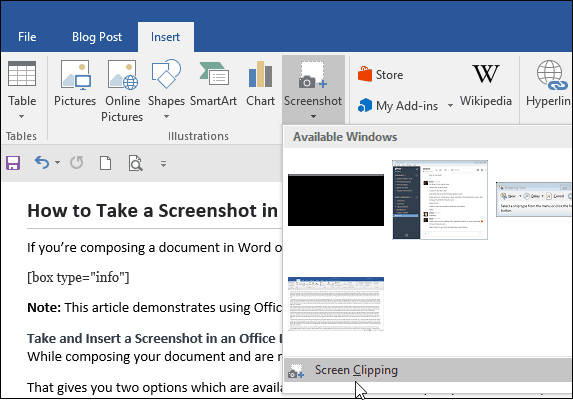Customize Quick Access Toolbar dropdown
573x413 pixels.
[x=163, y=164]
